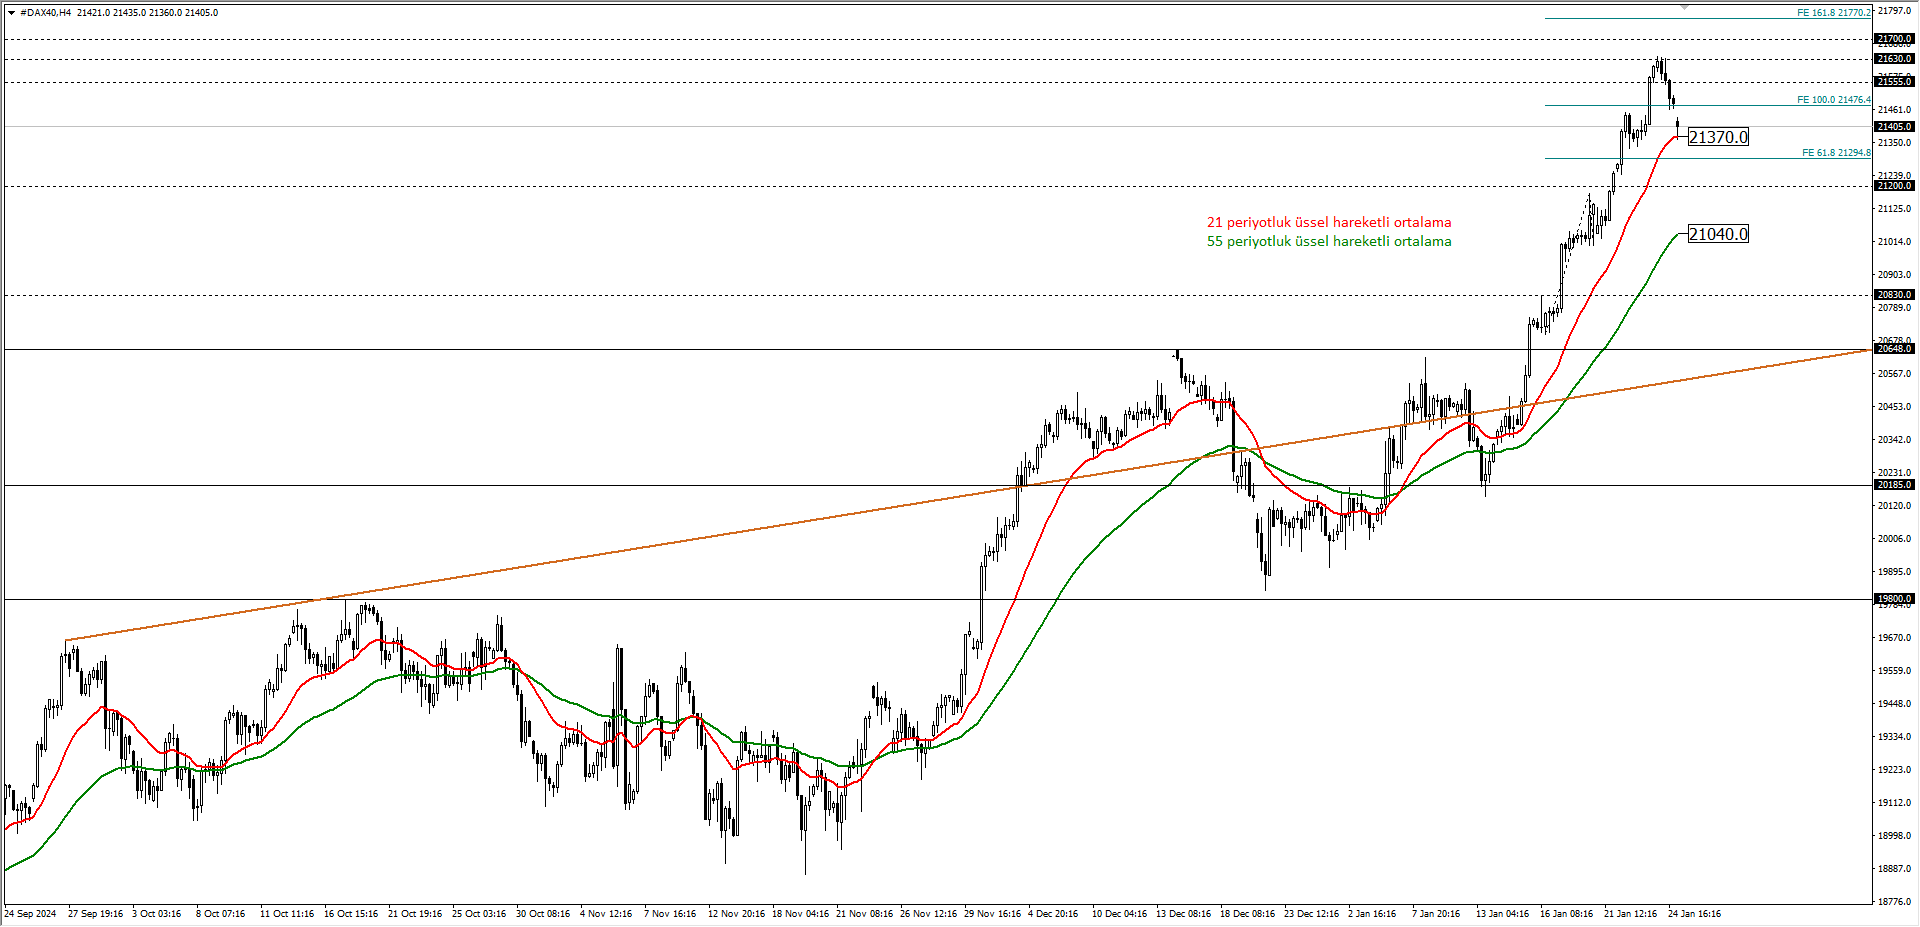This screenshot has width=1920, height=927.
Task: Click the 20453.0 price axis value
Action: [x=1894, y=407]
